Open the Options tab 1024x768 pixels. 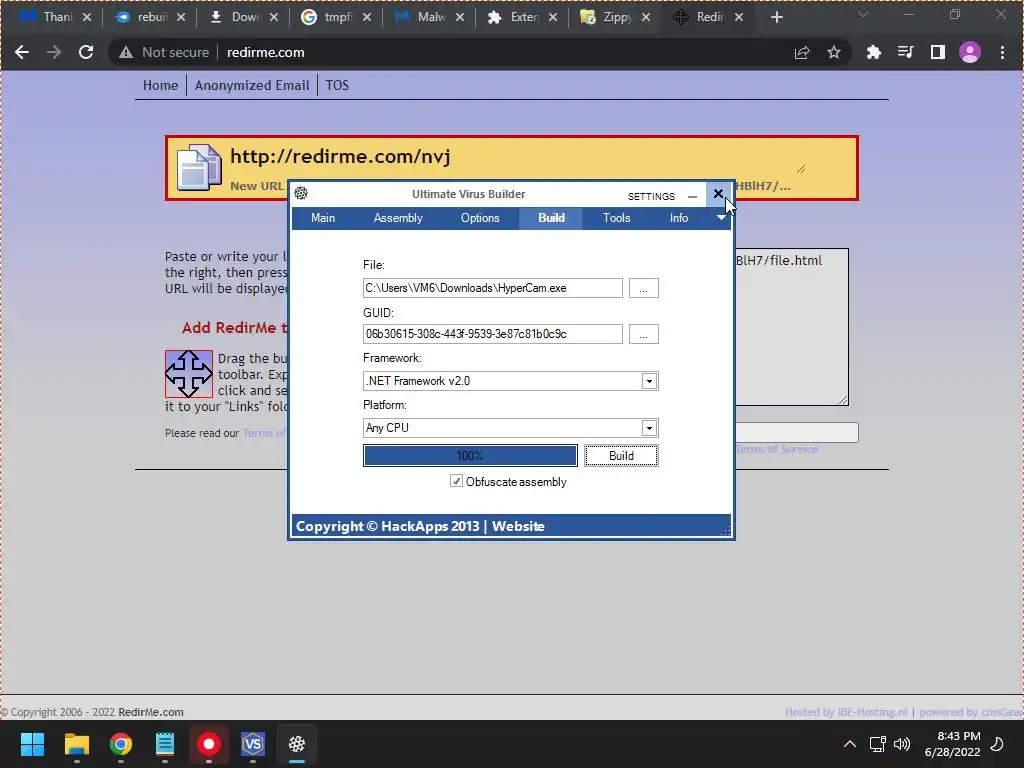pyautogui.click(x=480, y=218)
